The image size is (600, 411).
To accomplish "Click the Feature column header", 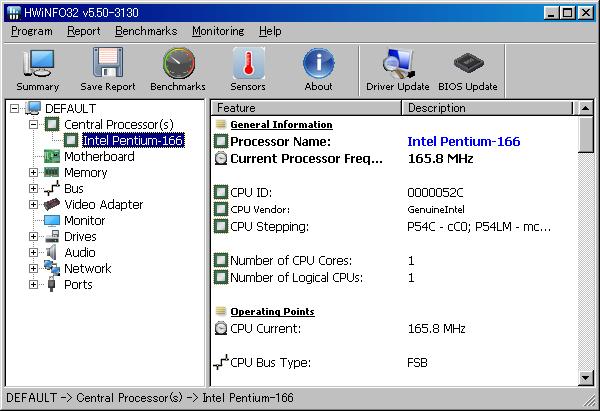I will pos(306,108).
